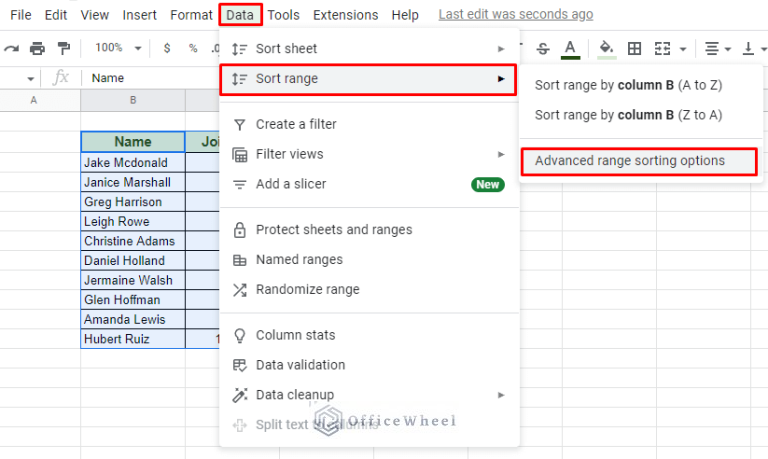Click the redo arrow icon

11,48
